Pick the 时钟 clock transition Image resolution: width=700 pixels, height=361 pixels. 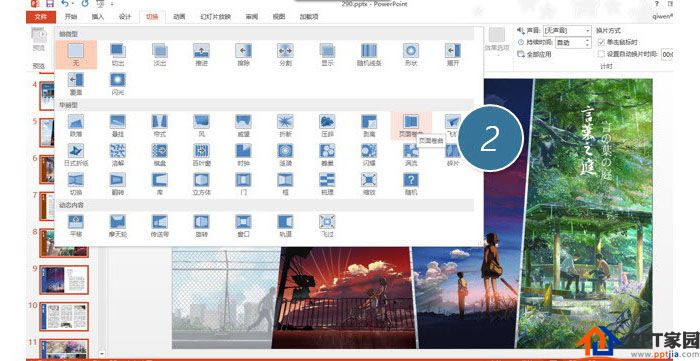click(x=243, y=154)
